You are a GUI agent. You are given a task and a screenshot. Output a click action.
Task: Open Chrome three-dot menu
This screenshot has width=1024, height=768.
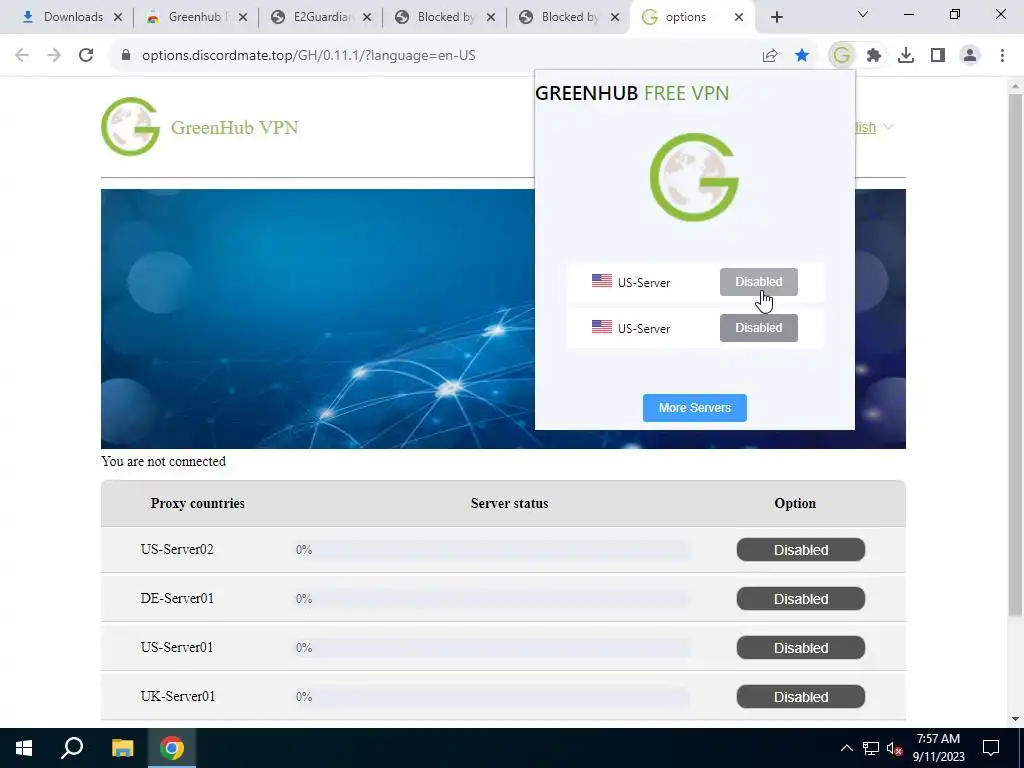pyautogui.click(x=1002, y=56)
